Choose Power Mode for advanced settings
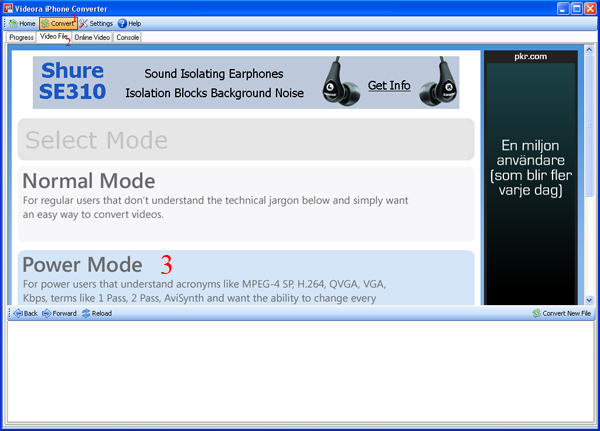Screen dimensions: 600x431 click(x=246, y=278)
